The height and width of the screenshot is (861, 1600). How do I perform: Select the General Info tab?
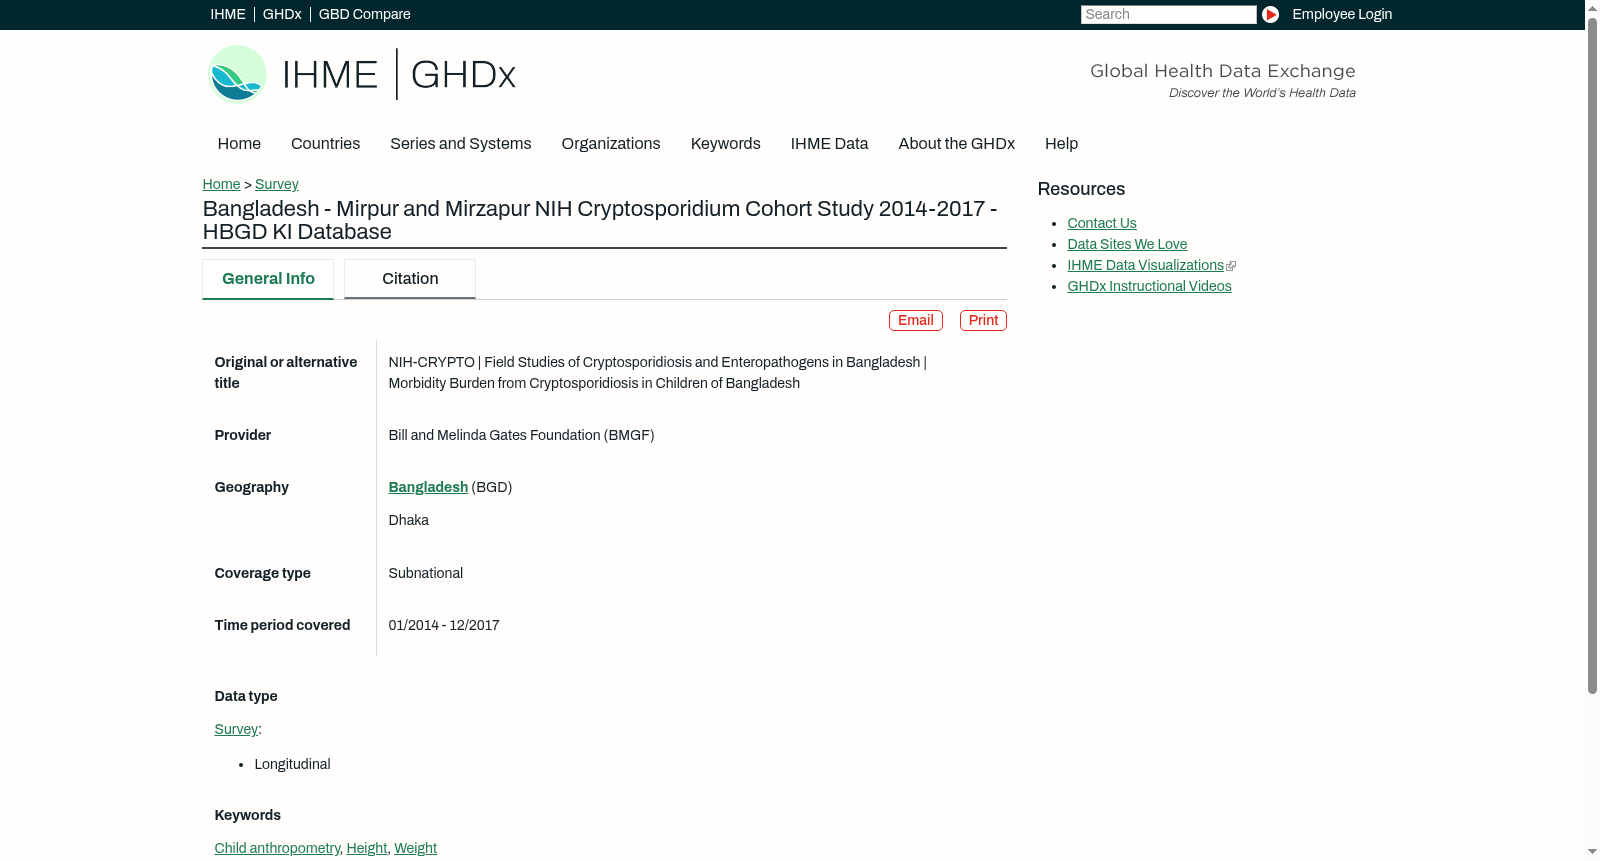[x=268, y=279]
